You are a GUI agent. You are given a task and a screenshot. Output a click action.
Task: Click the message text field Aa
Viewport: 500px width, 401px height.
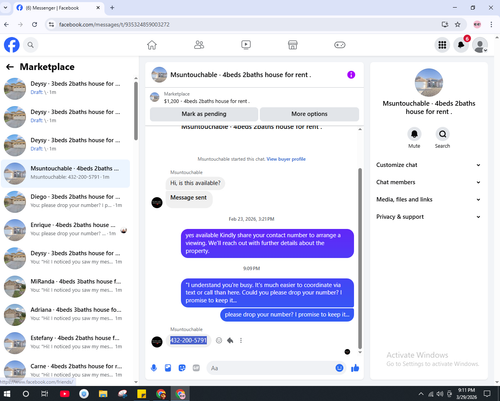[x=270, y=368]
